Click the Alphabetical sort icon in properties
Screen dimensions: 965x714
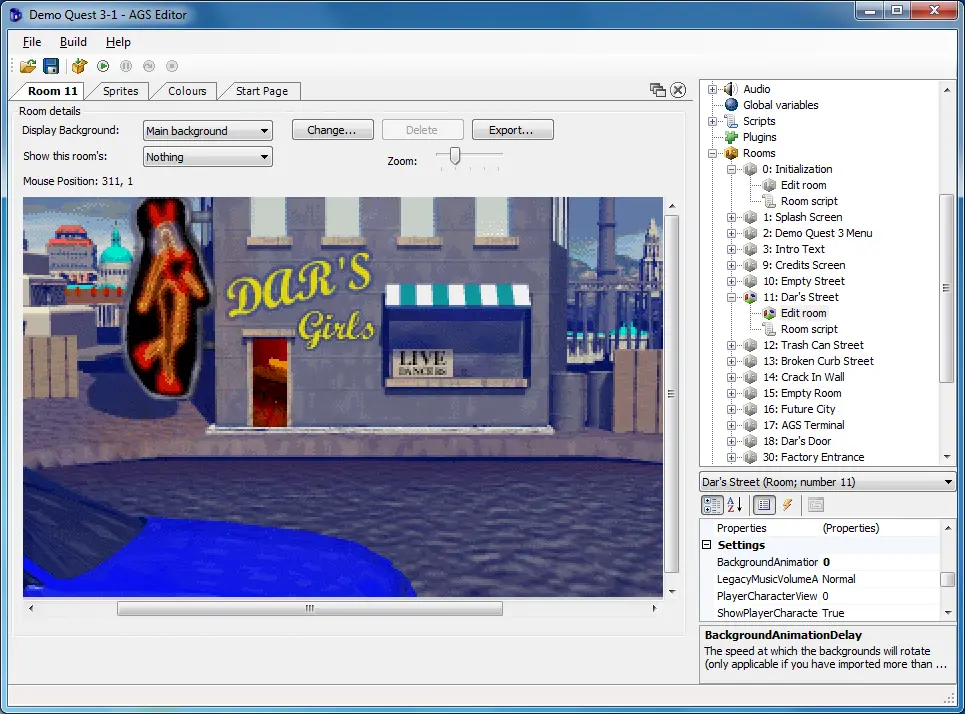(x=735, y=505)
